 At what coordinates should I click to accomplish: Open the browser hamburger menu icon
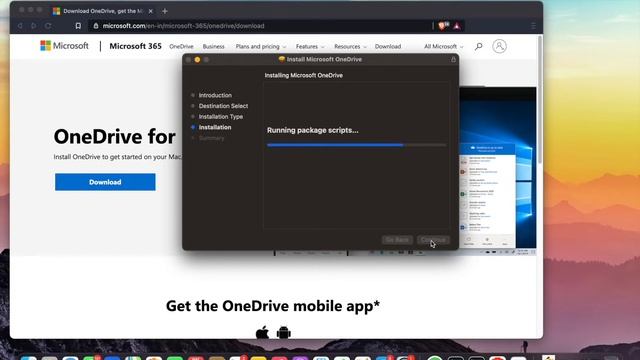pyautogui.click(x=533, y=26)
